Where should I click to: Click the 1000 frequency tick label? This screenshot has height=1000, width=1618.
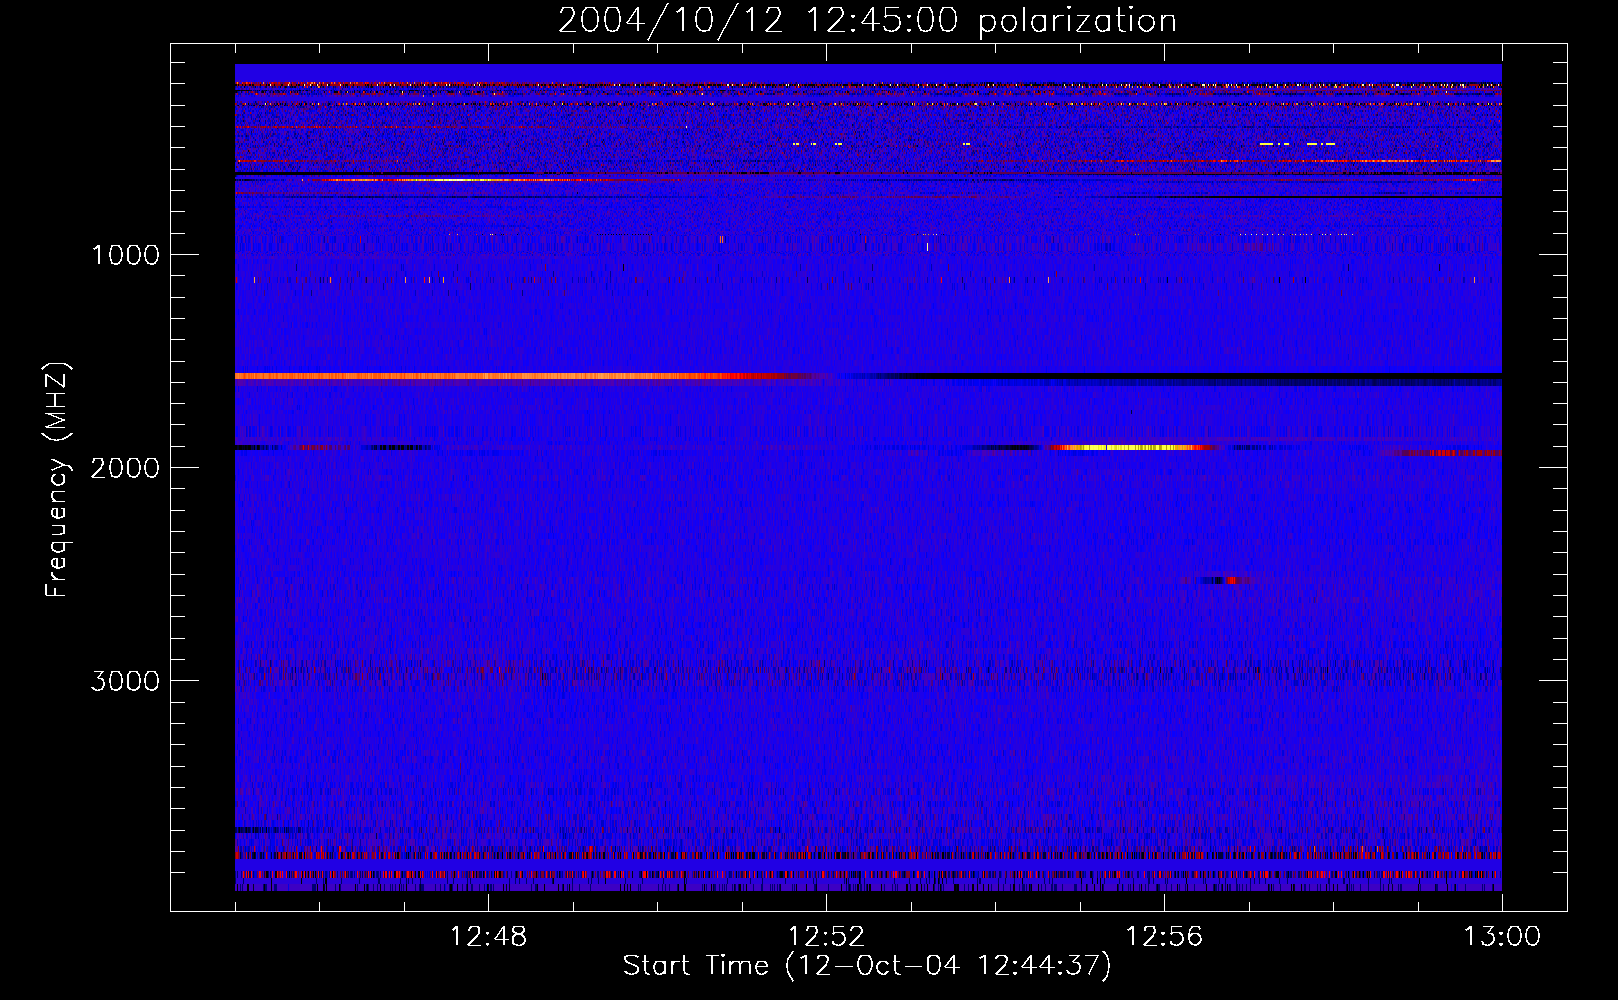(x=126, y=255)
